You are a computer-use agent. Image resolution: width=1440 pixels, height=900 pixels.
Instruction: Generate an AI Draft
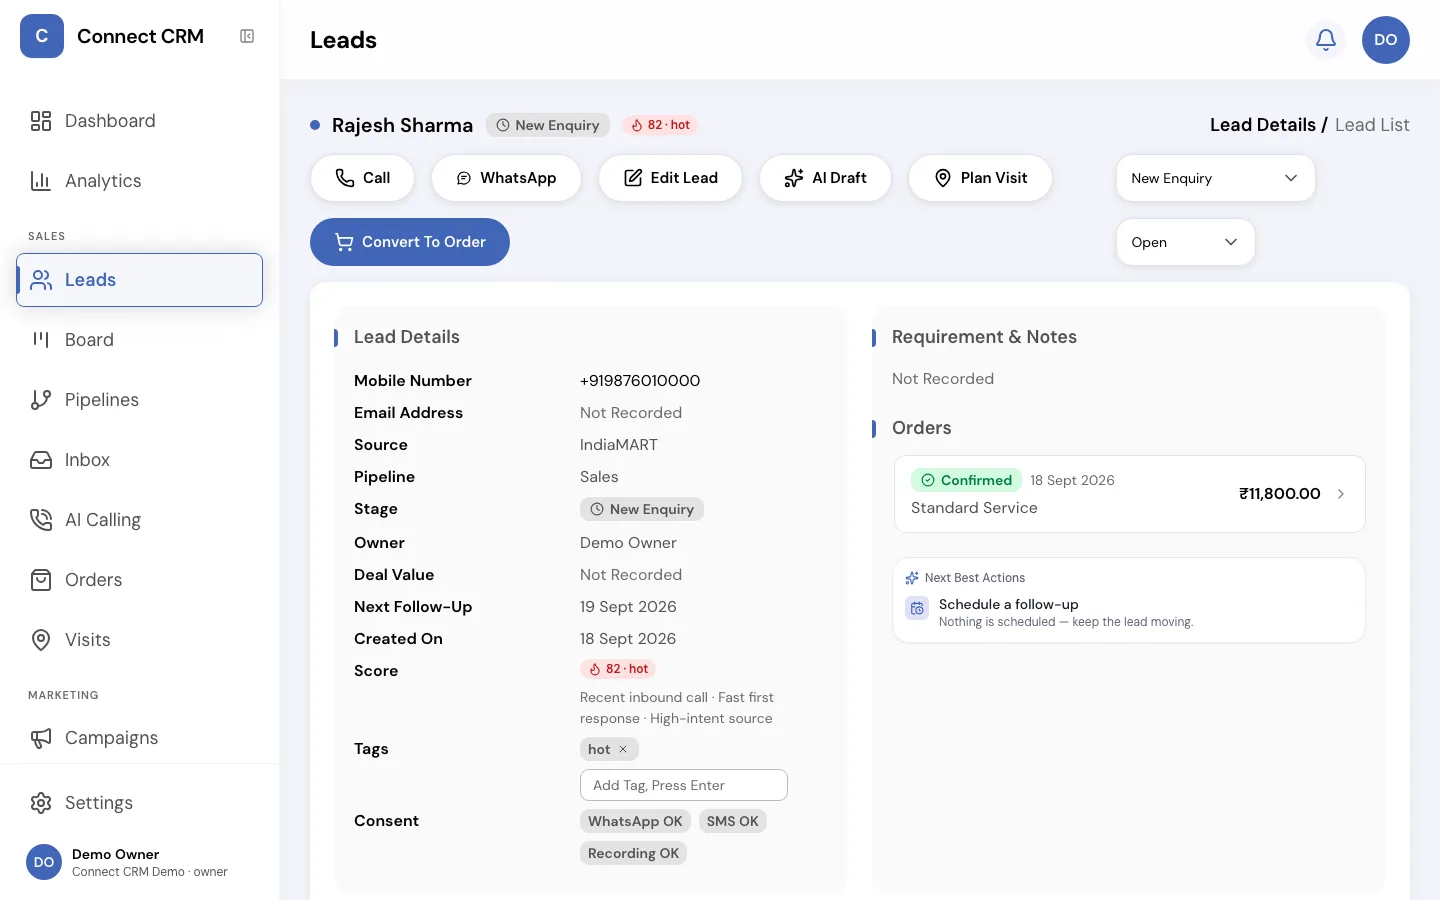pos(825,178)
